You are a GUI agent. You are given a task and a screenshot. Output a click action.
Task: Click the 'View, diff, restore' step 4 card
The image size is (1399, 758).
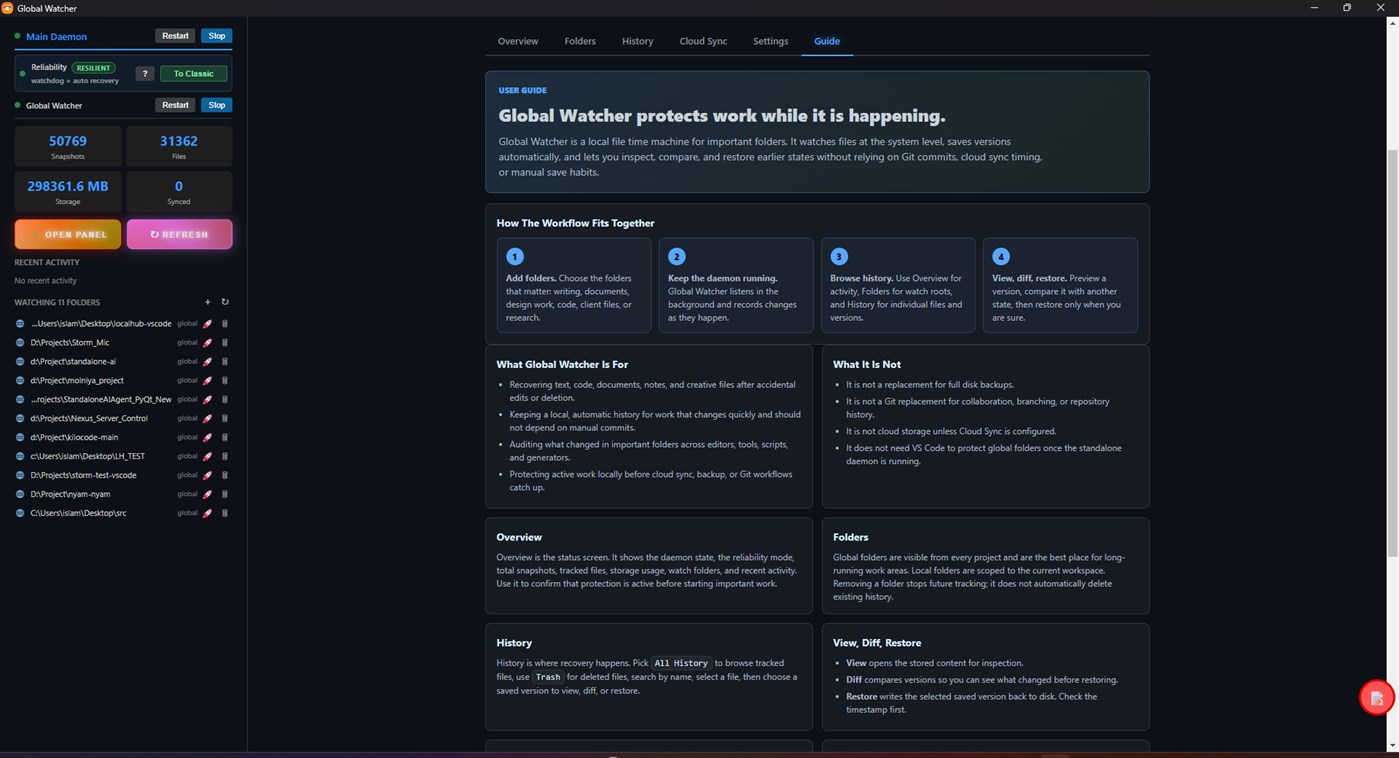(1060, 285)
